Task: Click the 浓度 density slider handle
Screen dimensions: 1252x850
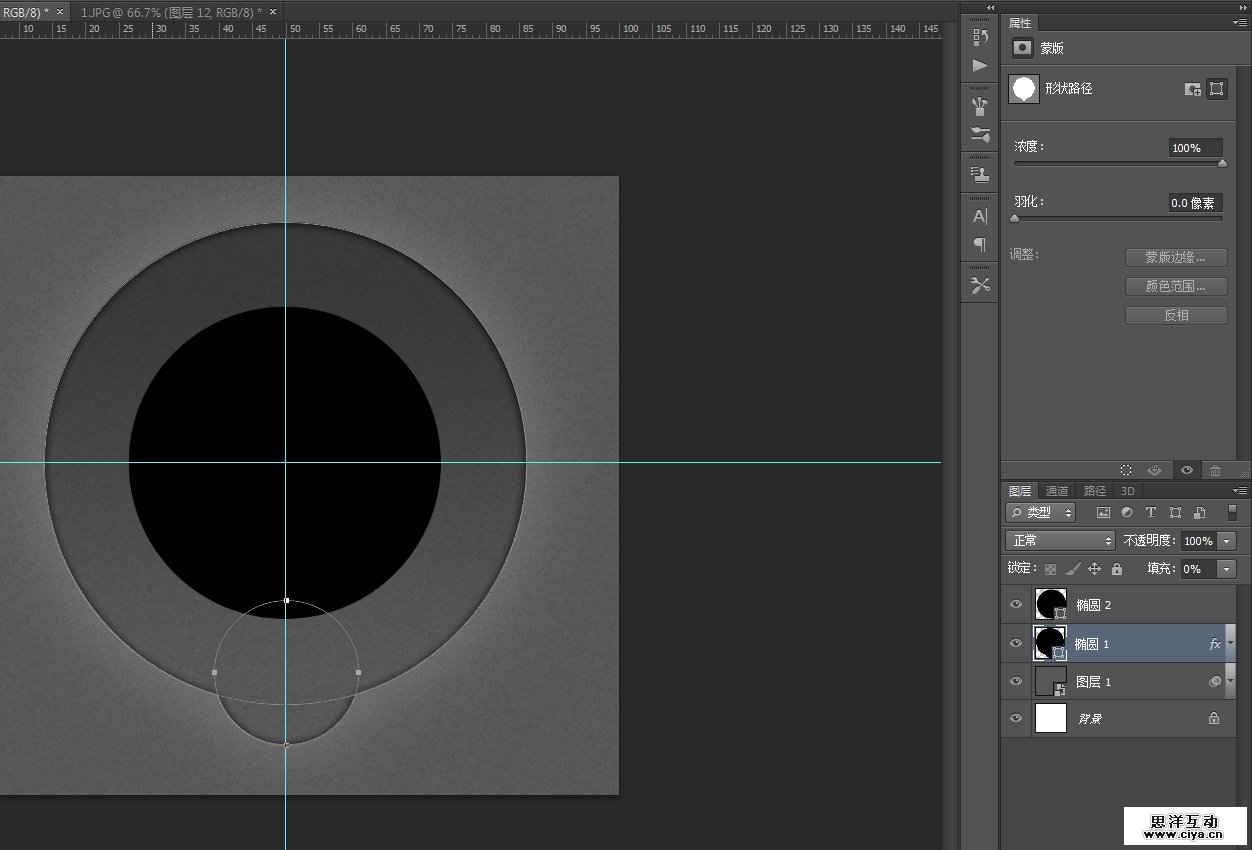Action: pos(1222,163)
